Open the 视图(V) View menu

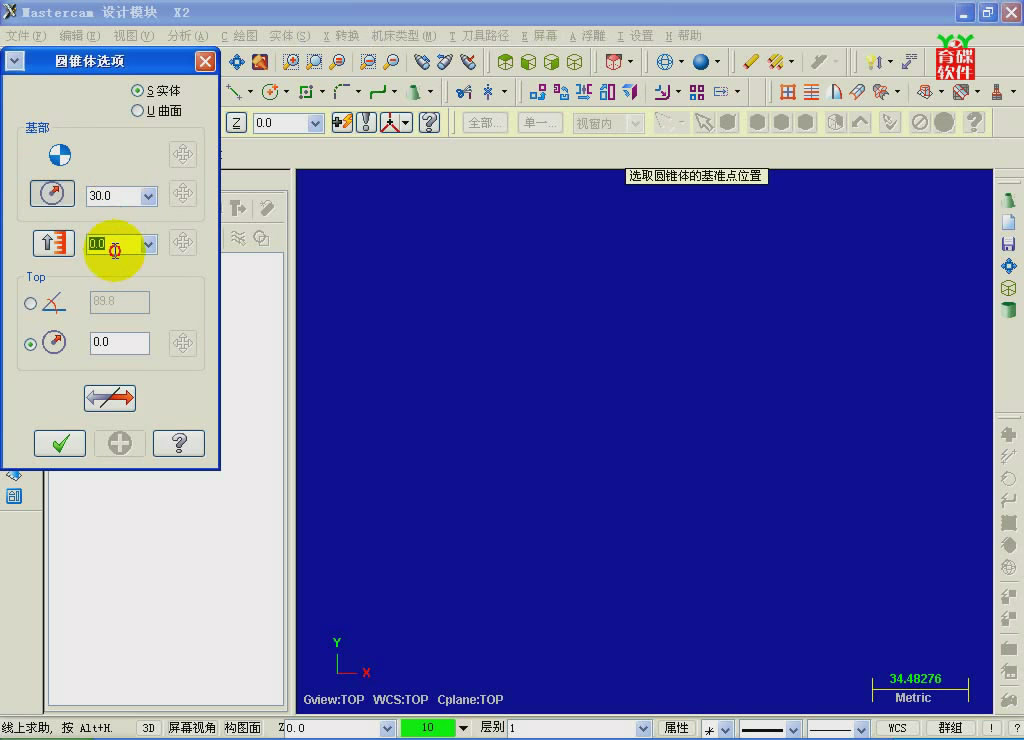[133, 35]
